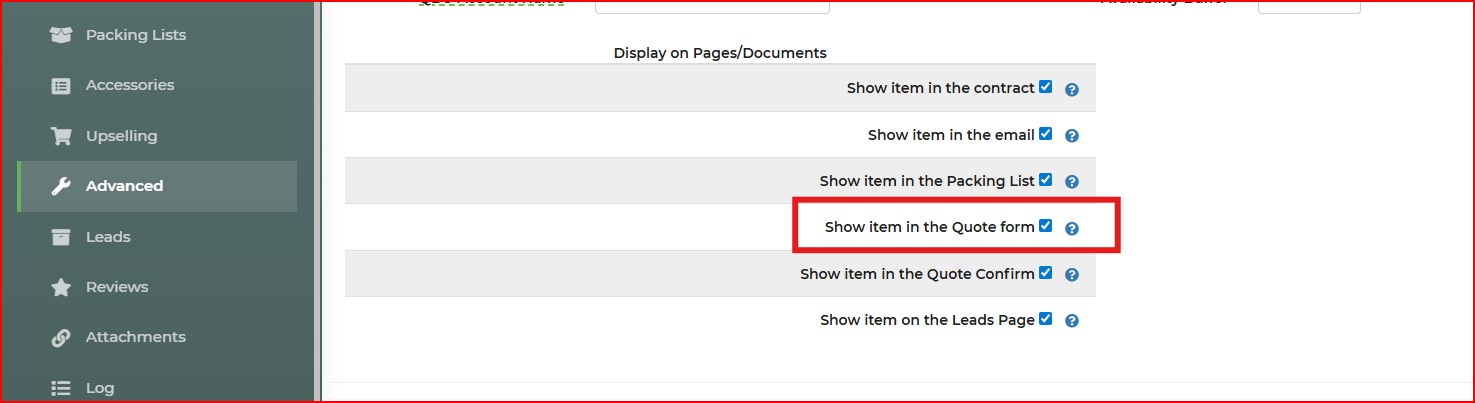Image resolution: width=1475 pixels, height=403 pixels.
Task: Click the Attachments link chain icon
Action: pyautogui.click(x=61, y=338)
